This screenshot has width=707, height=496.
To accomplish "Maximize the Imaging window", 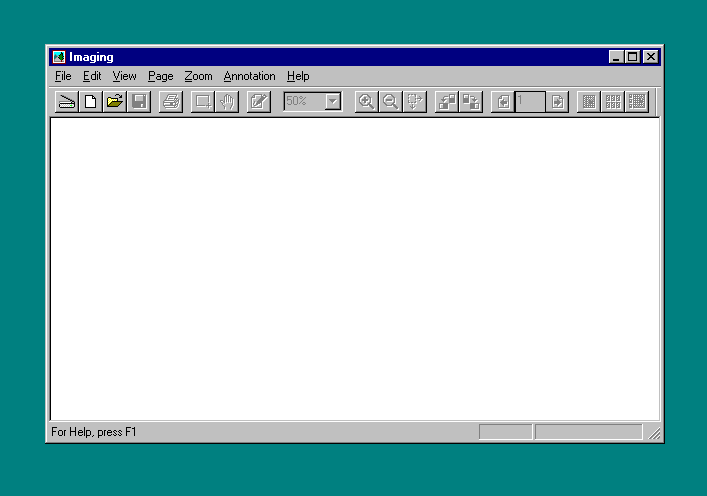I will tap(633, 57).
